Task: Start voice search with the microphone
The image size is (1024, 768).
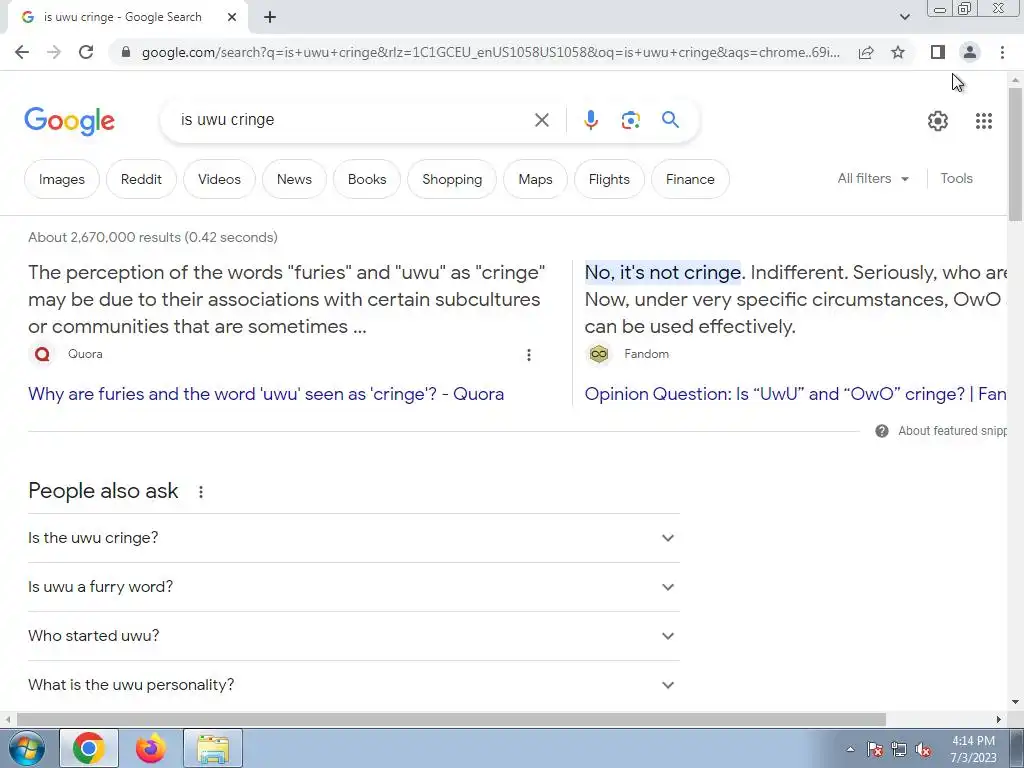Action: (590, 120)
